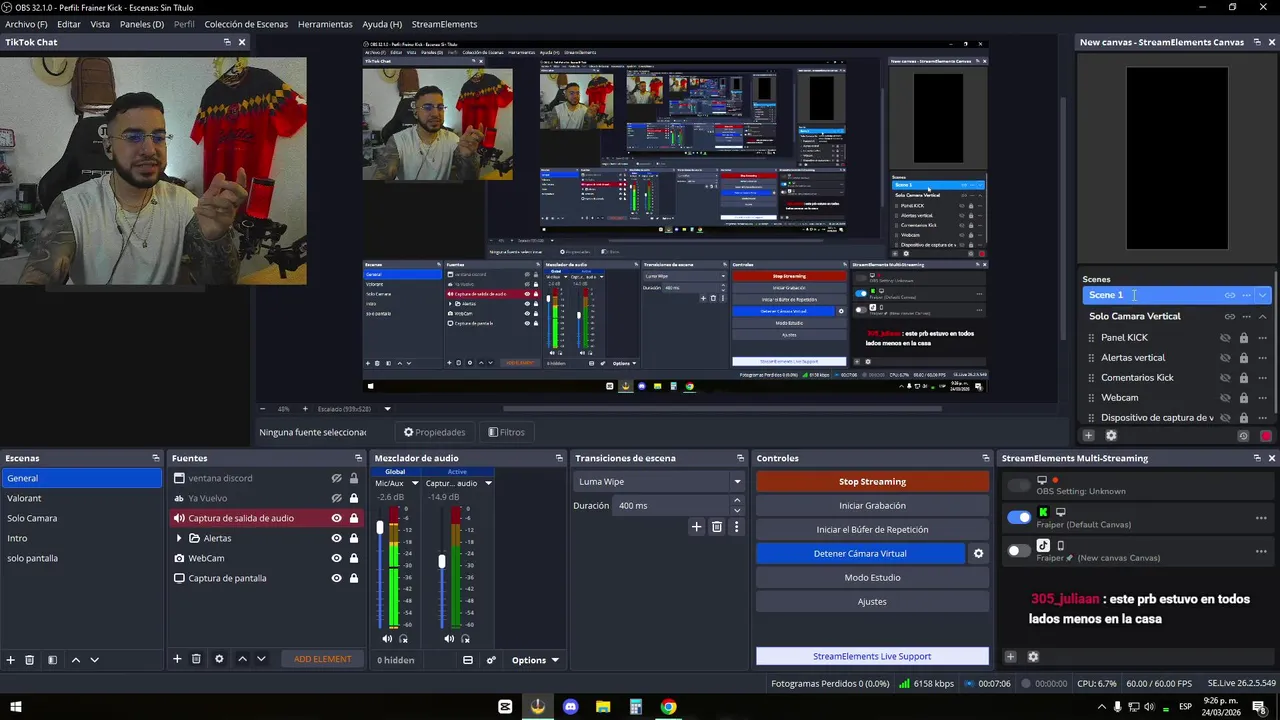
Task: Switch audio mixer layout icon
Action: (467, 660)
